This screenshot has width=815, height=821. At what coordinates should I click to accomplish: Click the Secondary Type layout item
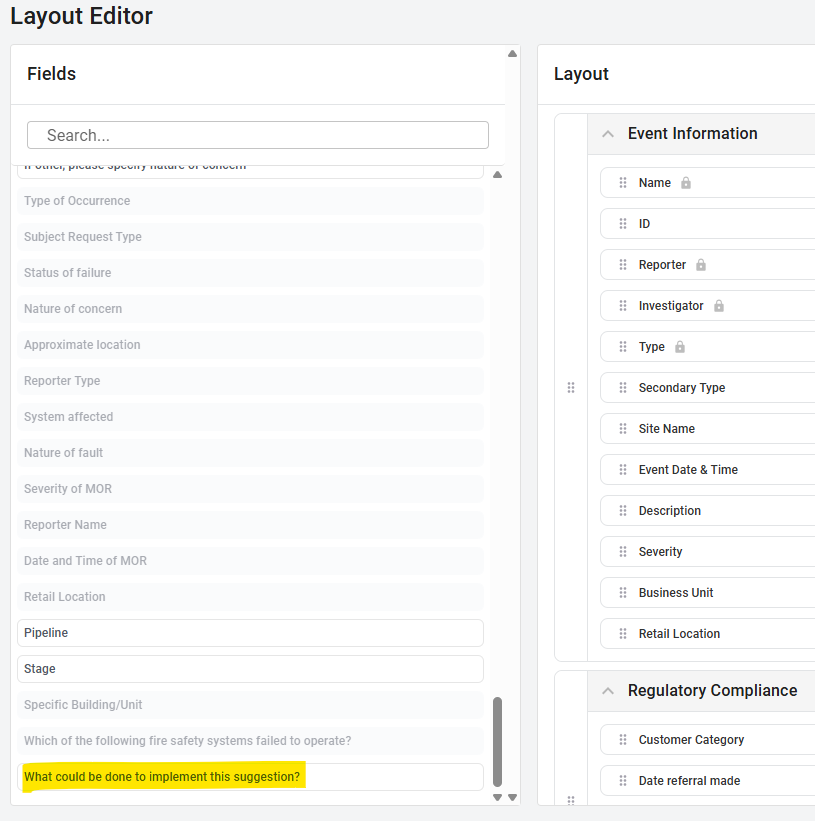coord(681,388)
